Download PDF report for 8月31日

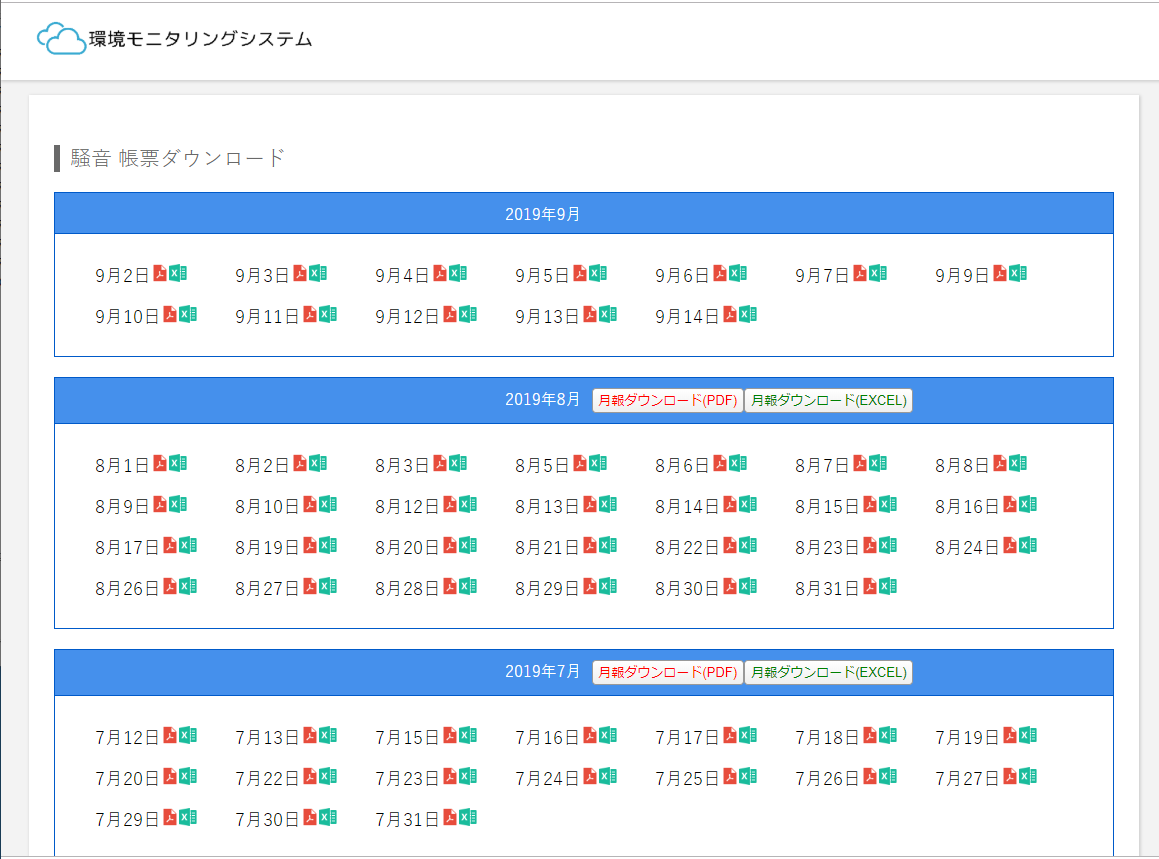[869, 585]
